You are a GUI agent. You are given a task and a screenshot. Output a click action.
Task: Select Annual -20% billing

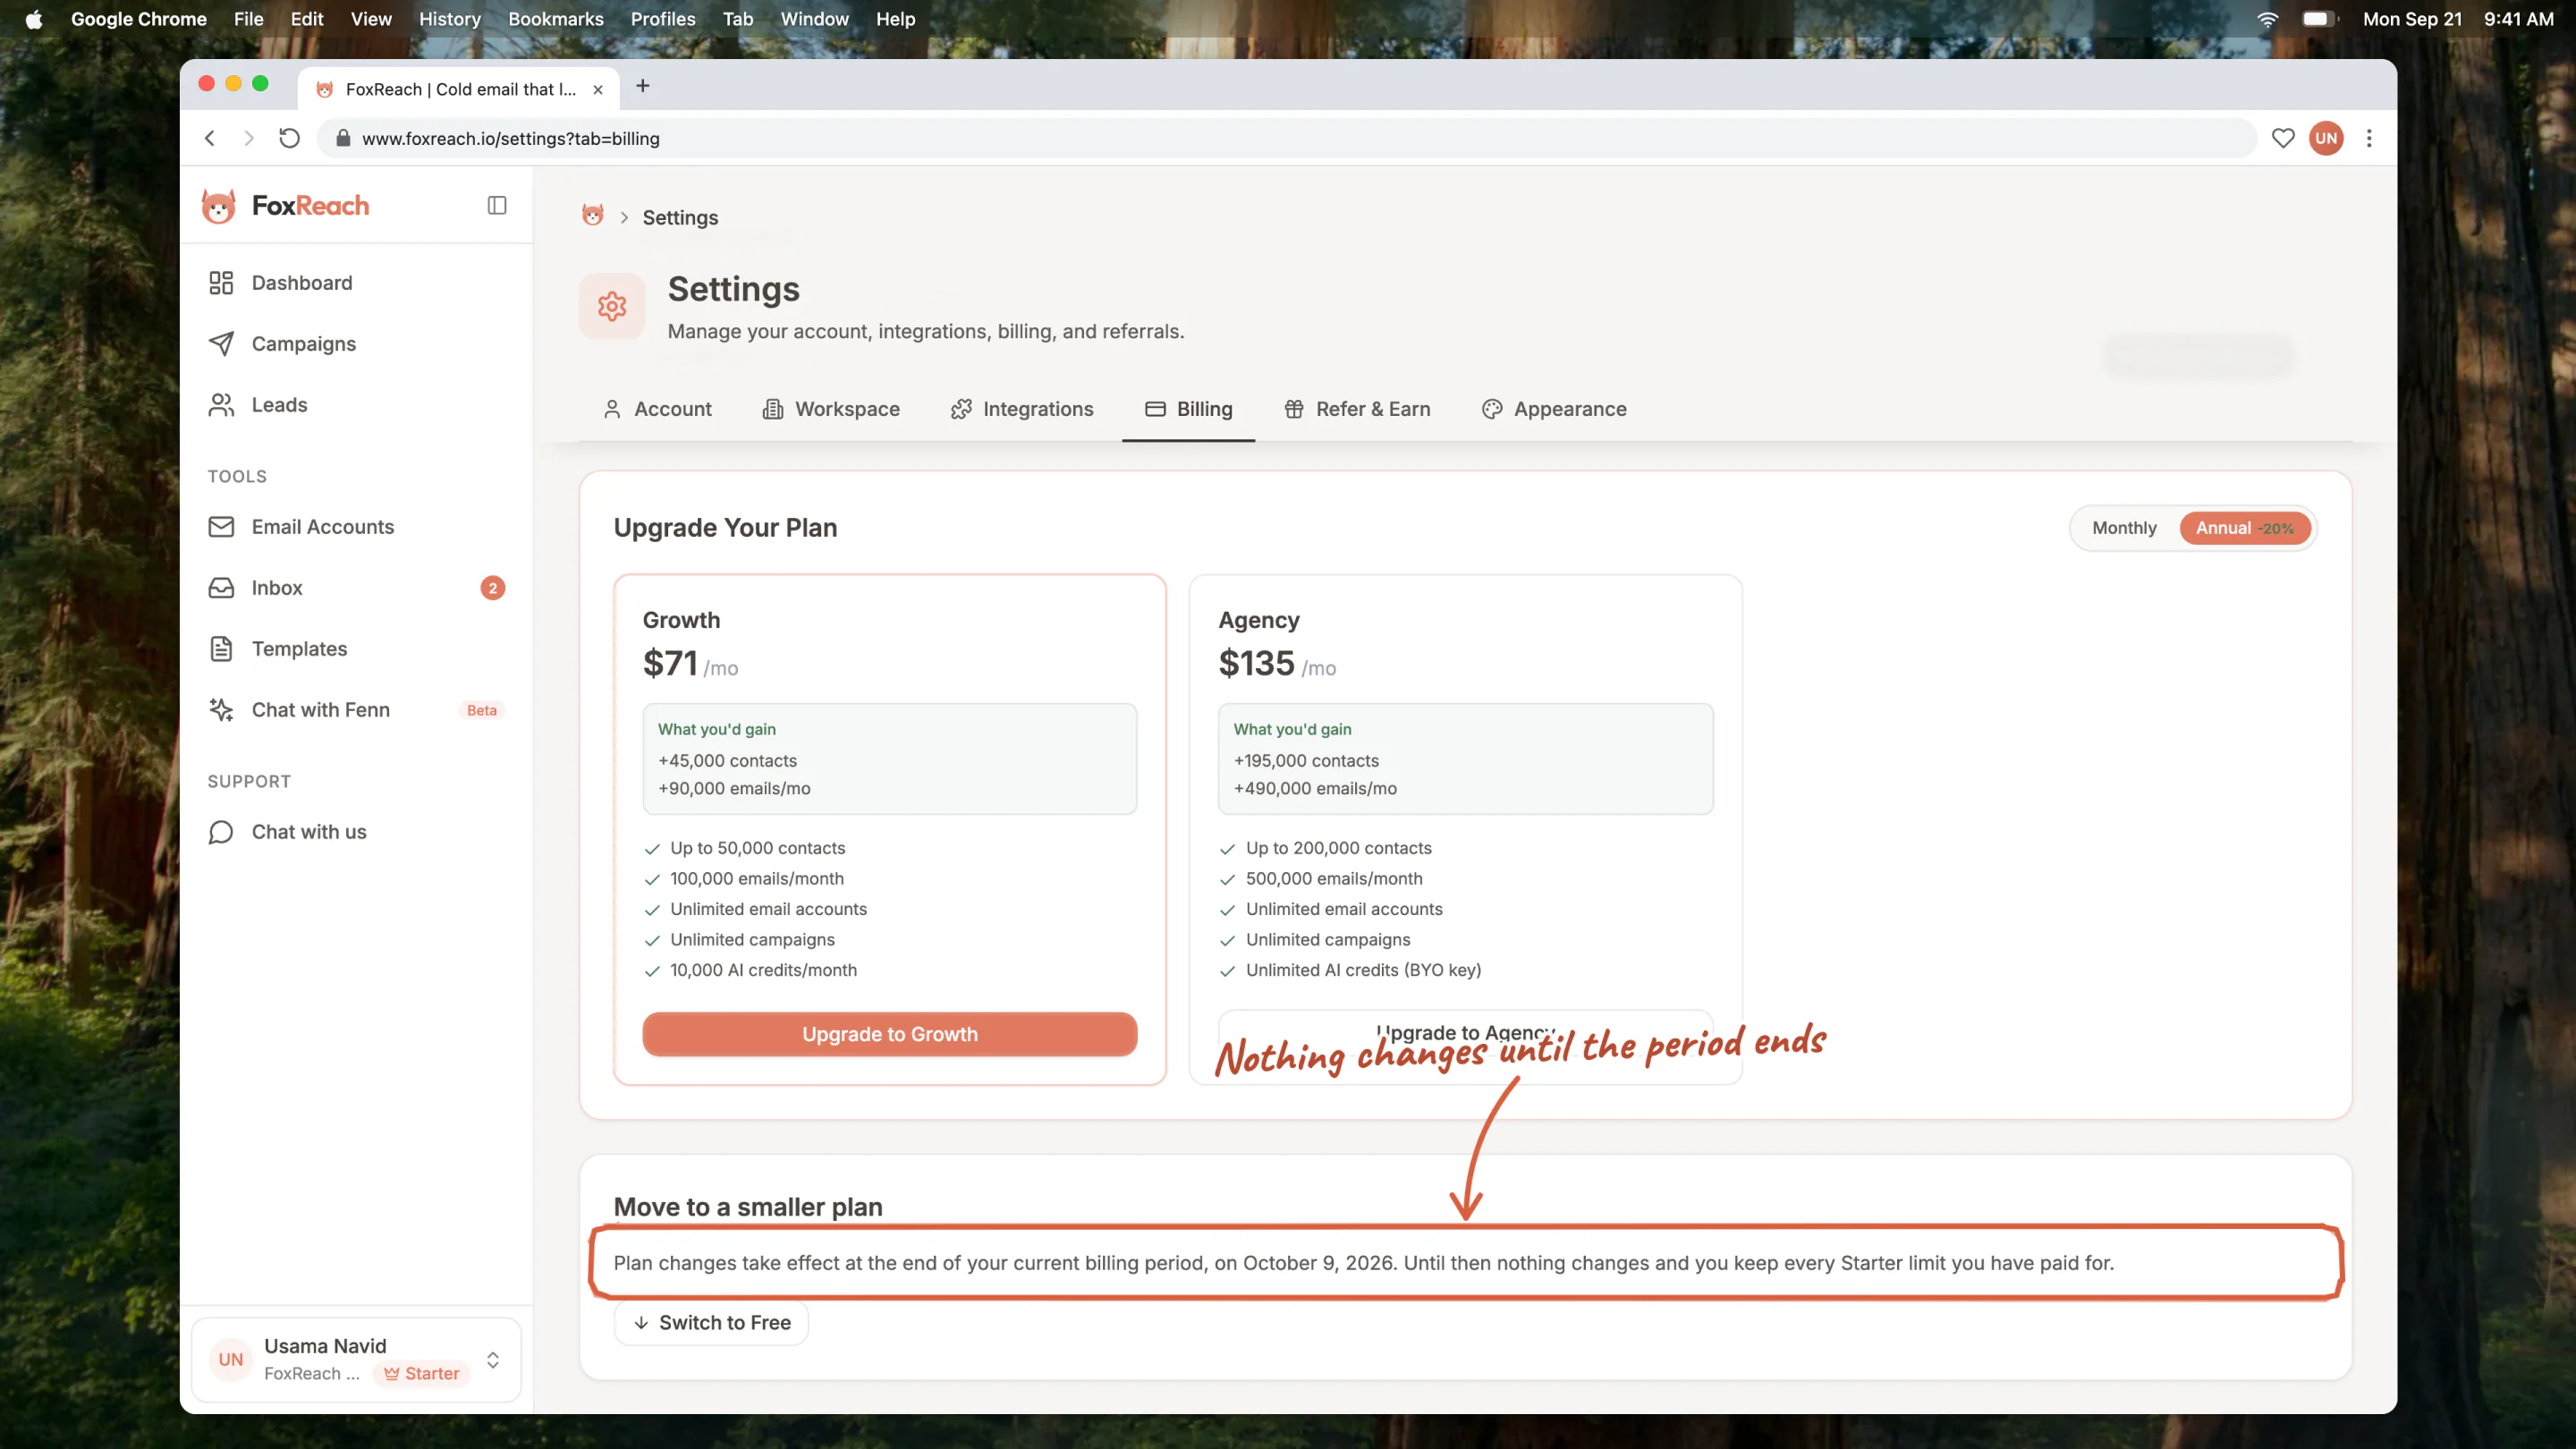tap(2244, 528)
